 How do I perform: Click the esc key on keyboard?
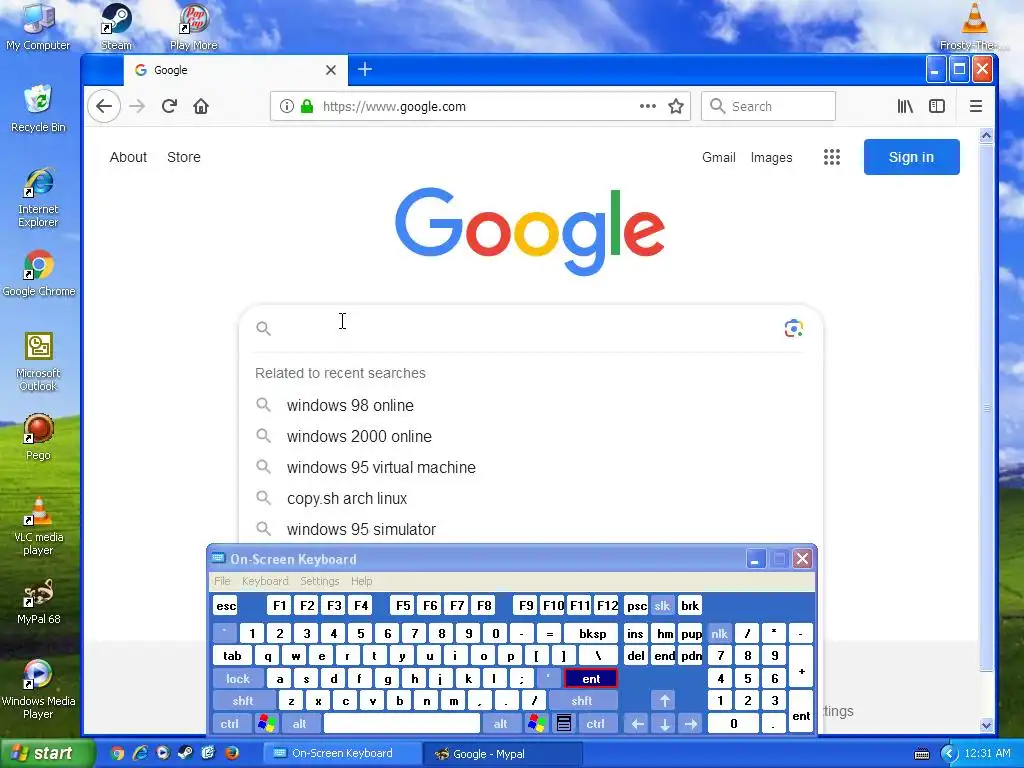[226, 606]
